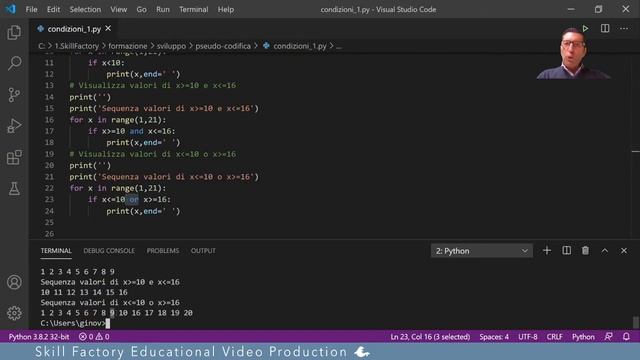Click terminal prompt 'C:\Users\ginov>'

tap(73, 323)
